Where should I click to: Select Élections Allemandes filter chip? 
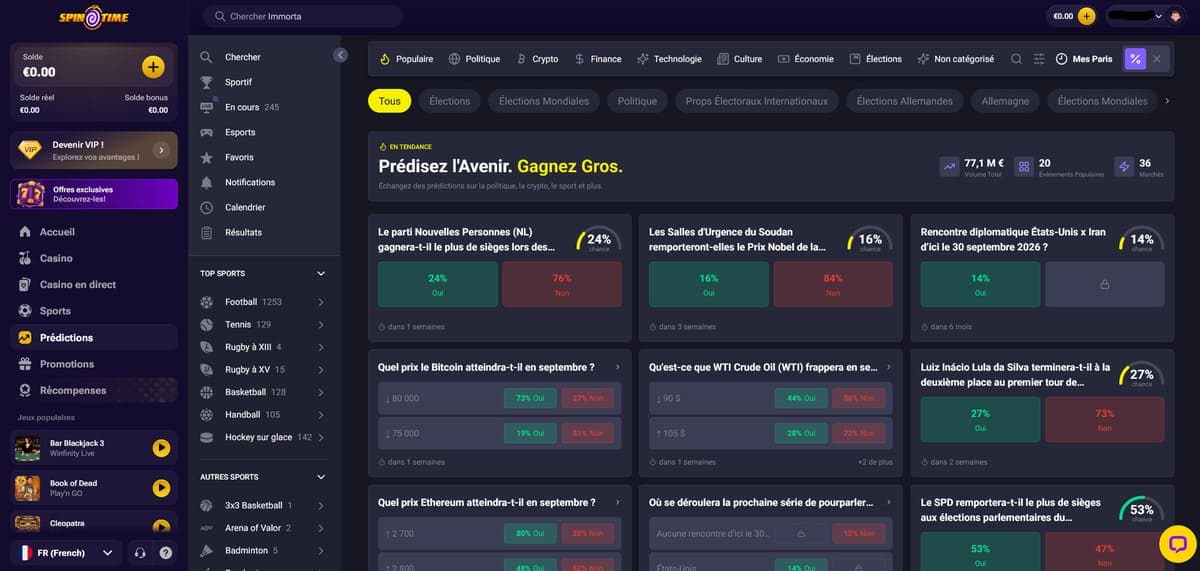click(x=905, y=101)
